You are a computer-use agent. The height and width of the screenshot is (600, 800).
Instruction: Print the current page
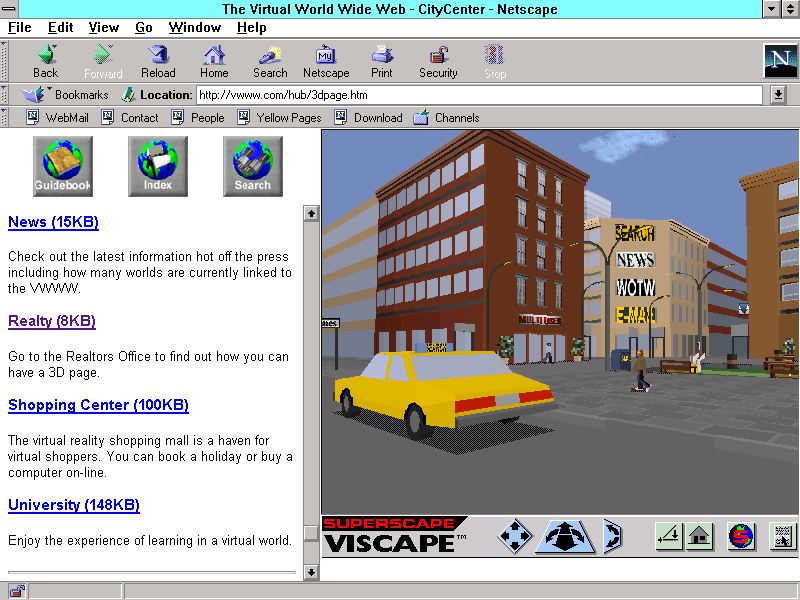tap(382, 61)
